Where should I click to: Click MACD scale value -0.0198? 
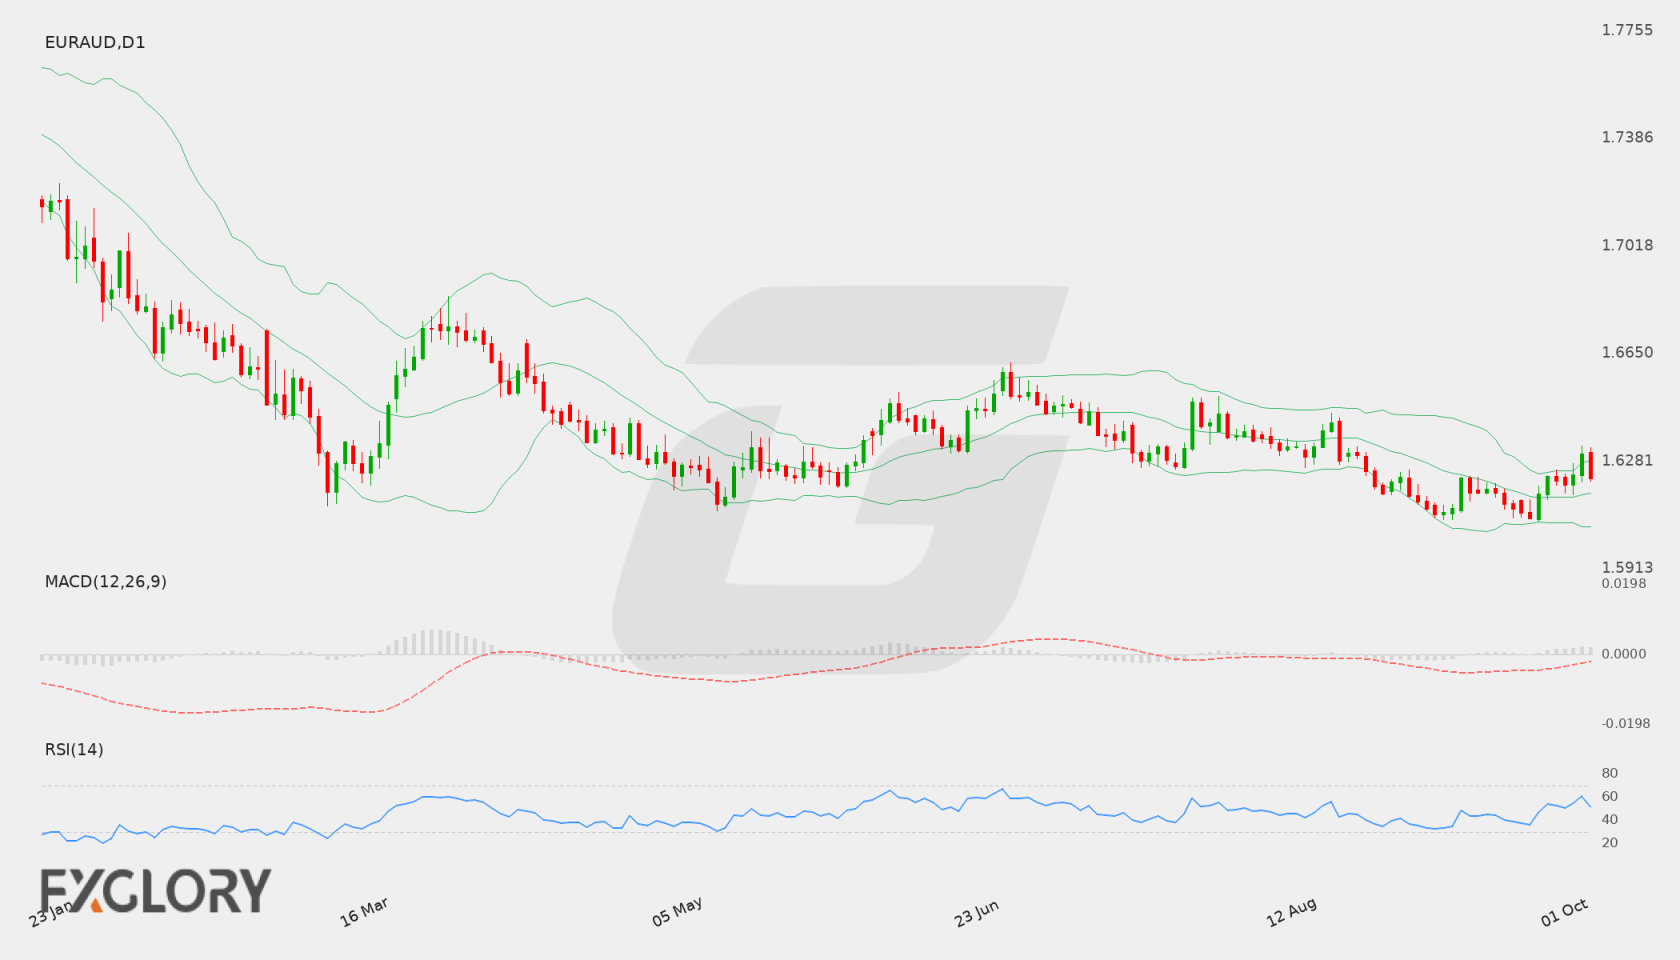[x=1626, y=723]
